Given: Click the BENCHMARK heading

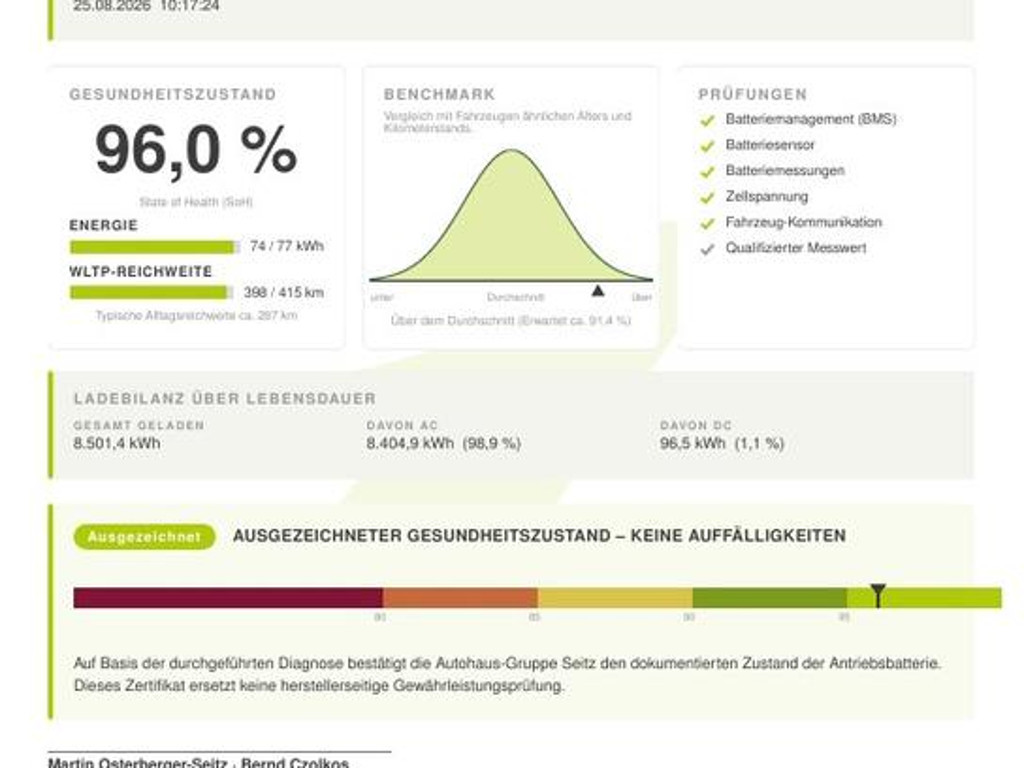Looking at the screenshot, I should click(x=440, y=95).
